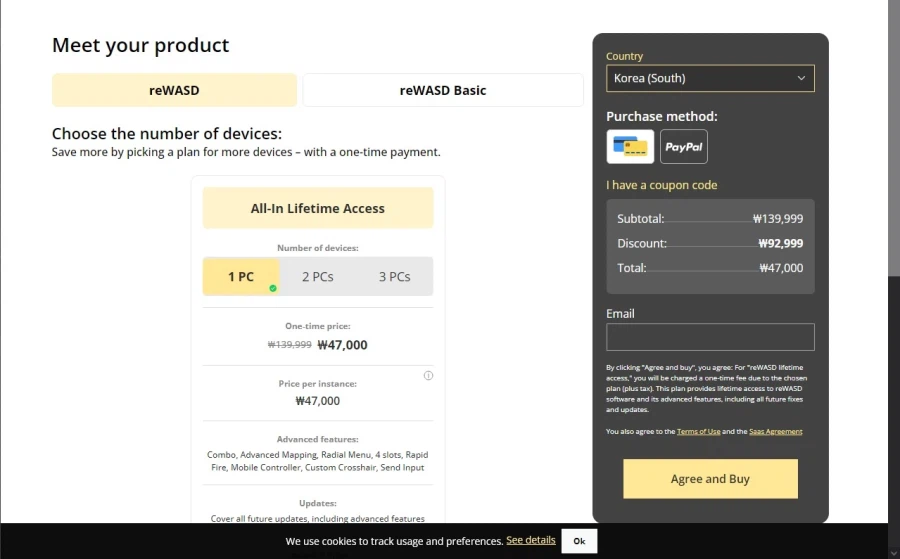Viewport: 900px width, 559px height.
Task: Select the 2 PCs device option
Action: point(318,277)
